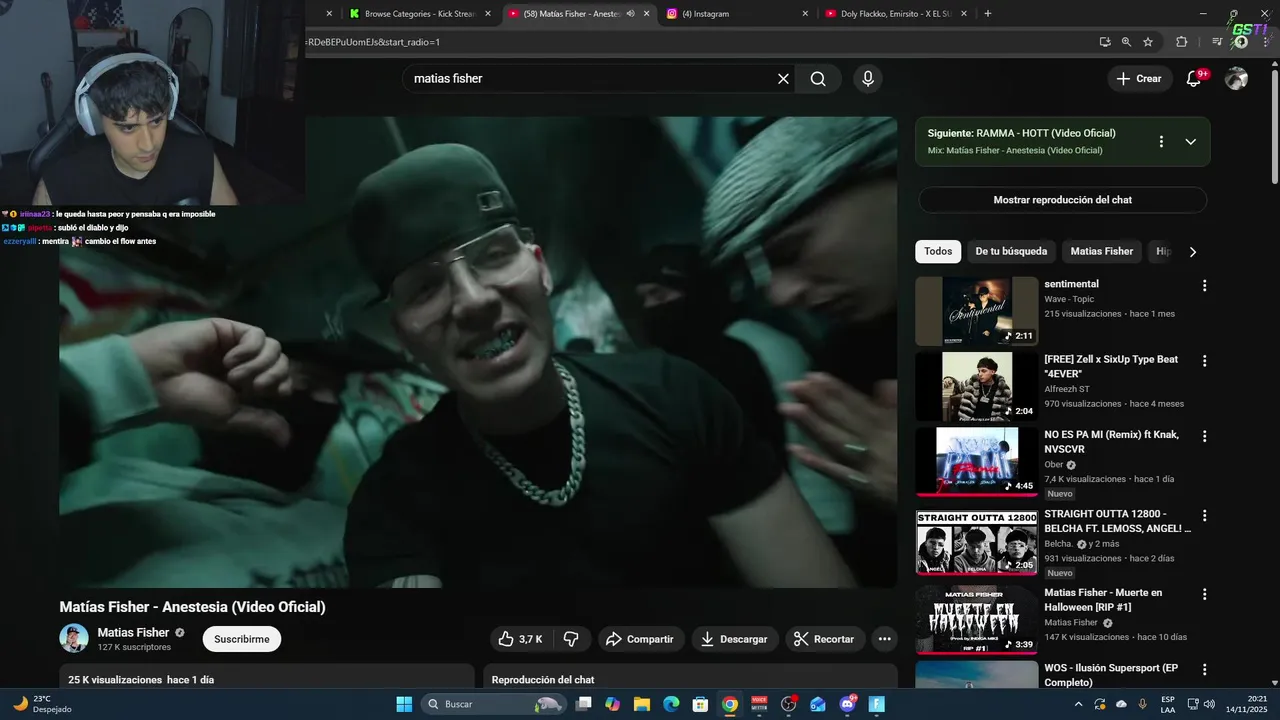Viewport: 1280px width, 720px height.
Task: Click the main Anestesia video player
Action: point(478,352)
